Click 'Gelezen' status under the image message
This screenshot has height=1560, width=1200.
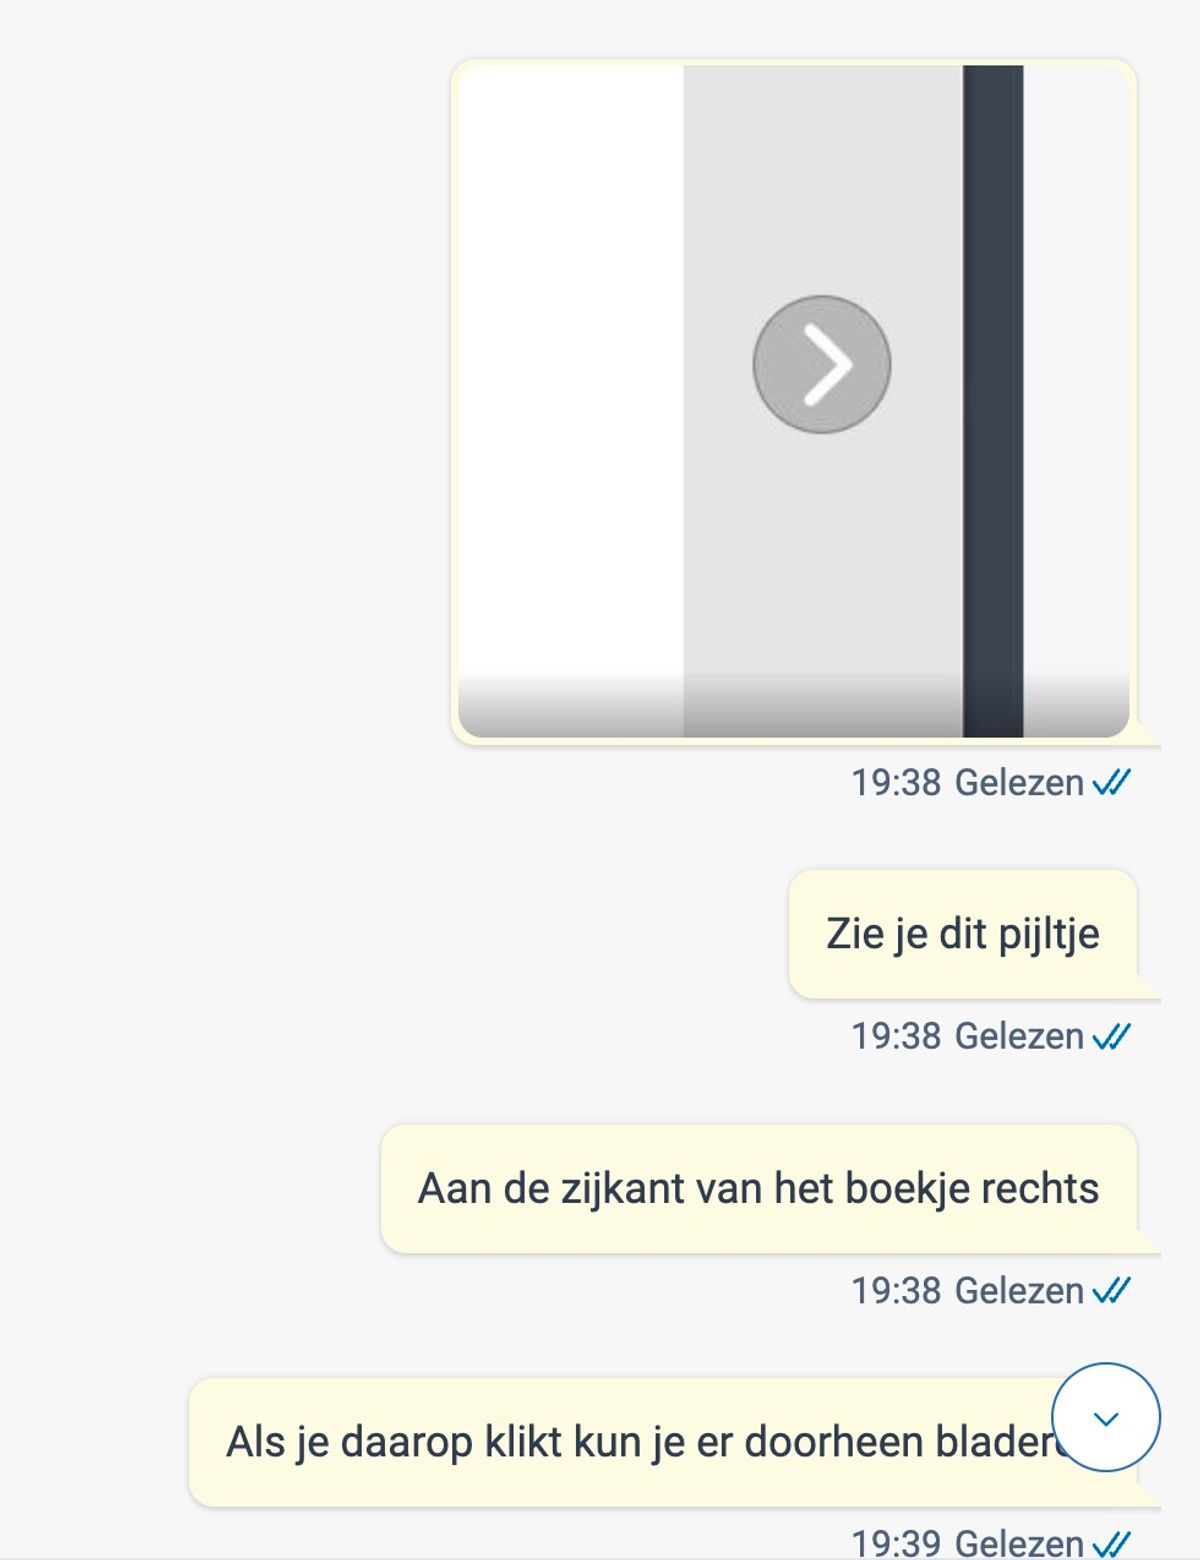[1019, 782]
